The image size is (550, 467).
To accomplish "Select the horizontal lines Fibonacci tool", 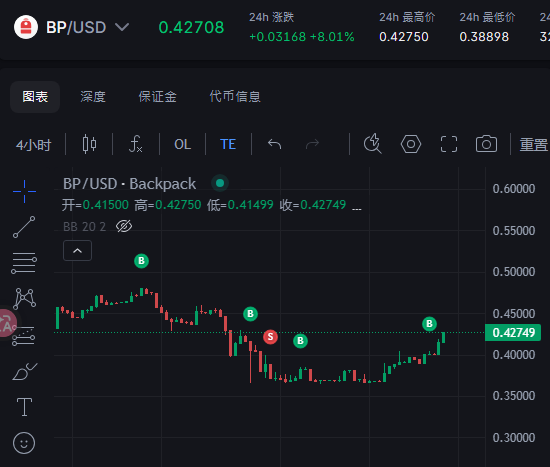I will 24,263.
